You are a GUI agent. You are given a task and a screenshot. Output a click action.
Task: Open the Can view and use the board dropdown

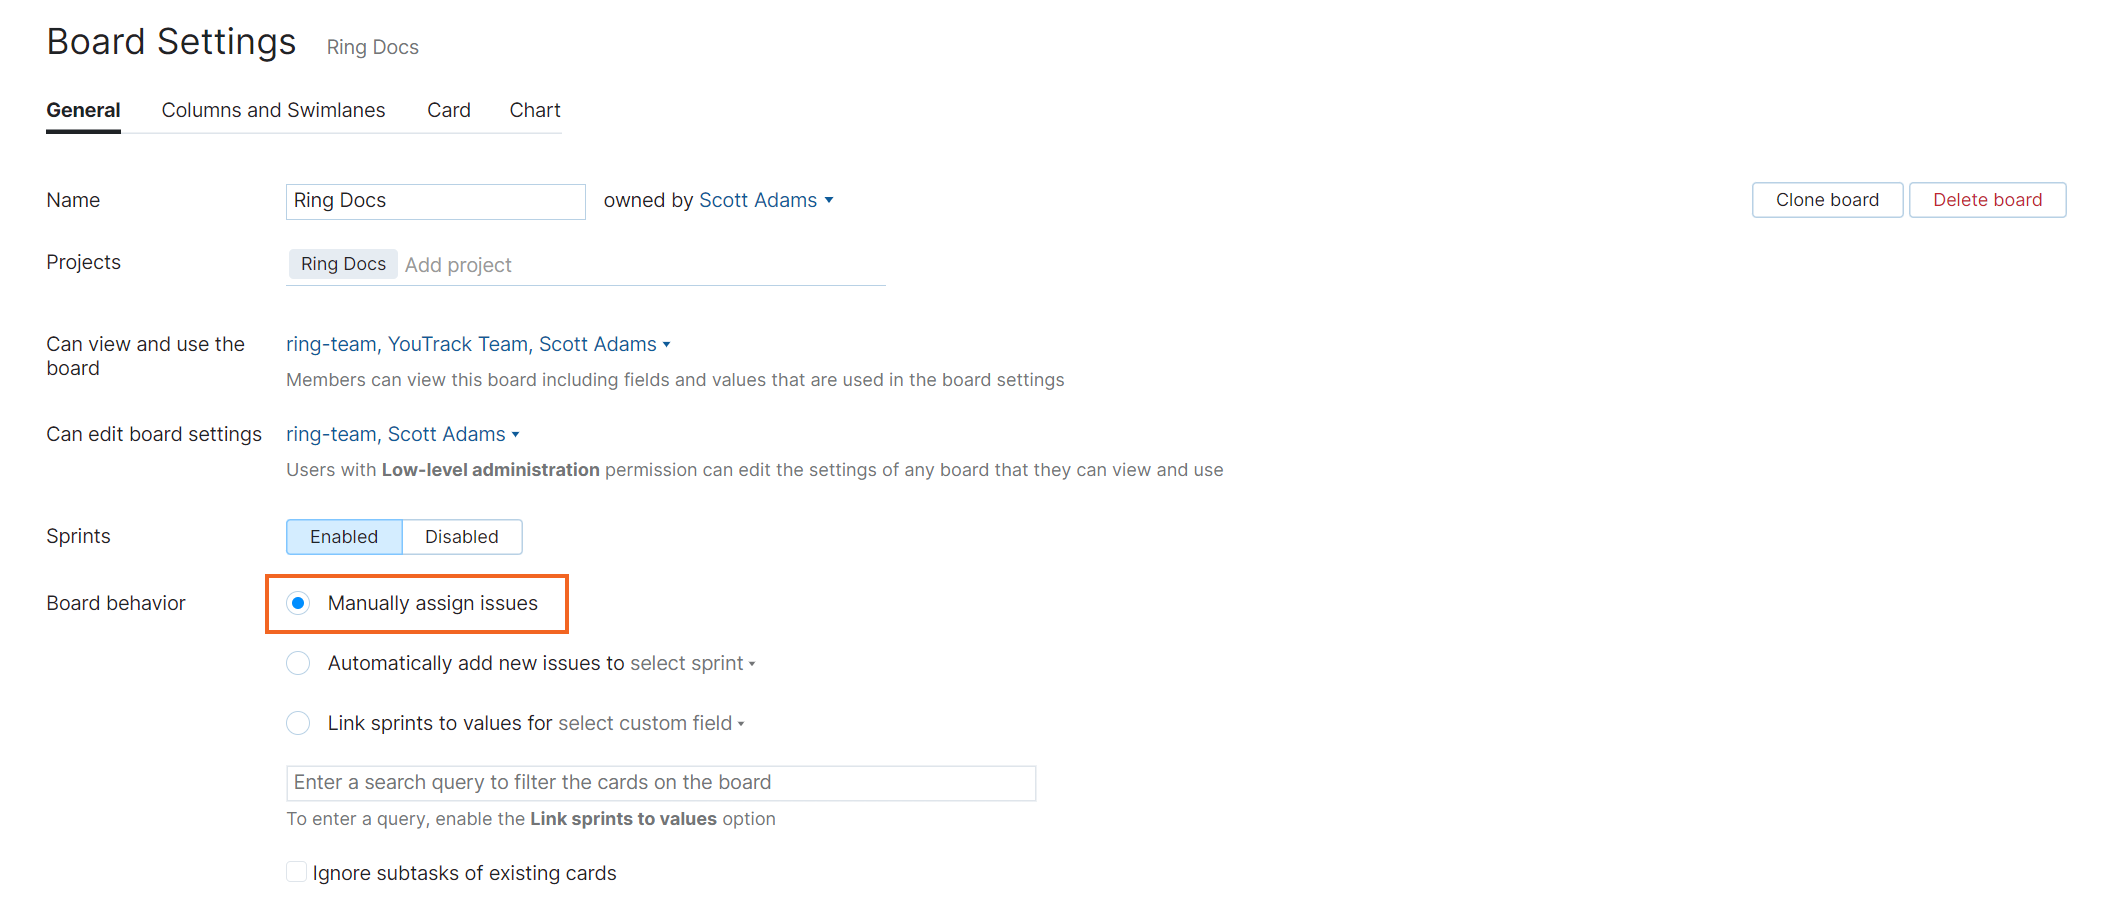(667, 344)
